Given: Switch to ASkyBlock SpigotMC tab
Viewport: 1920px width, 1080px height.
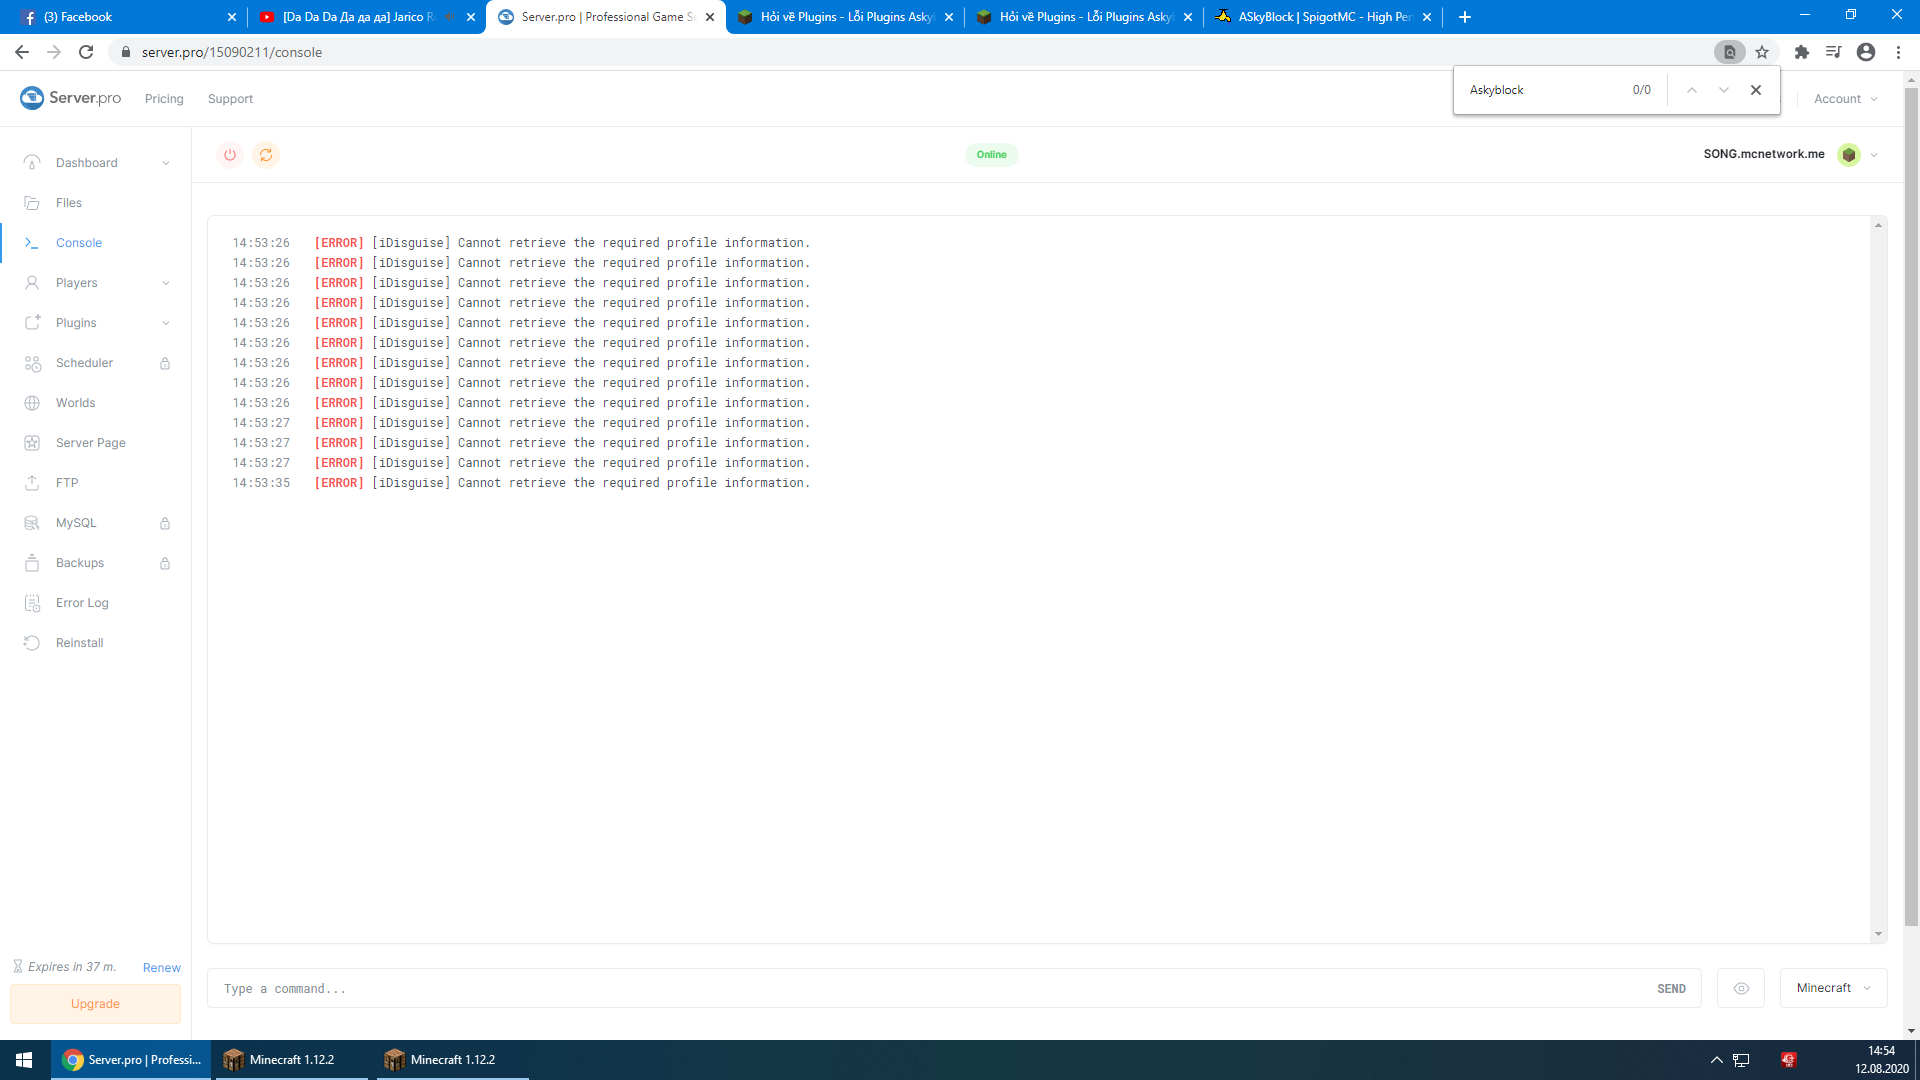Looking at the screenshot, I should coord(1322,17).
